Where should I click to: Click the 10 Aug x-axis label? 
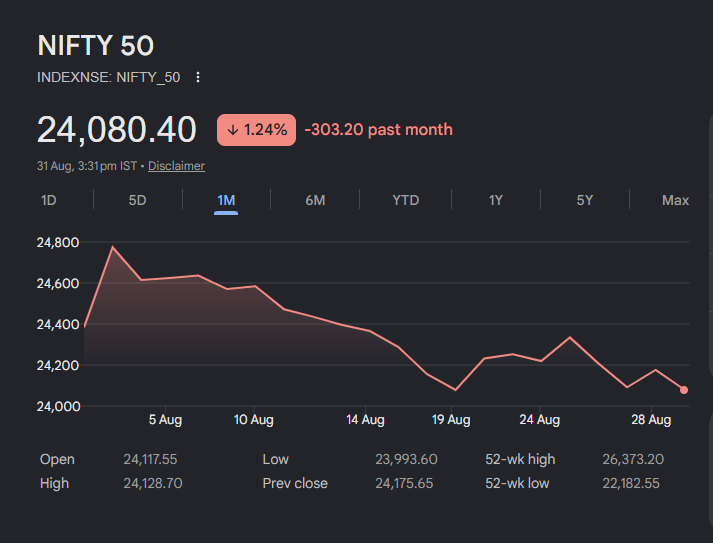pos(254,419)
